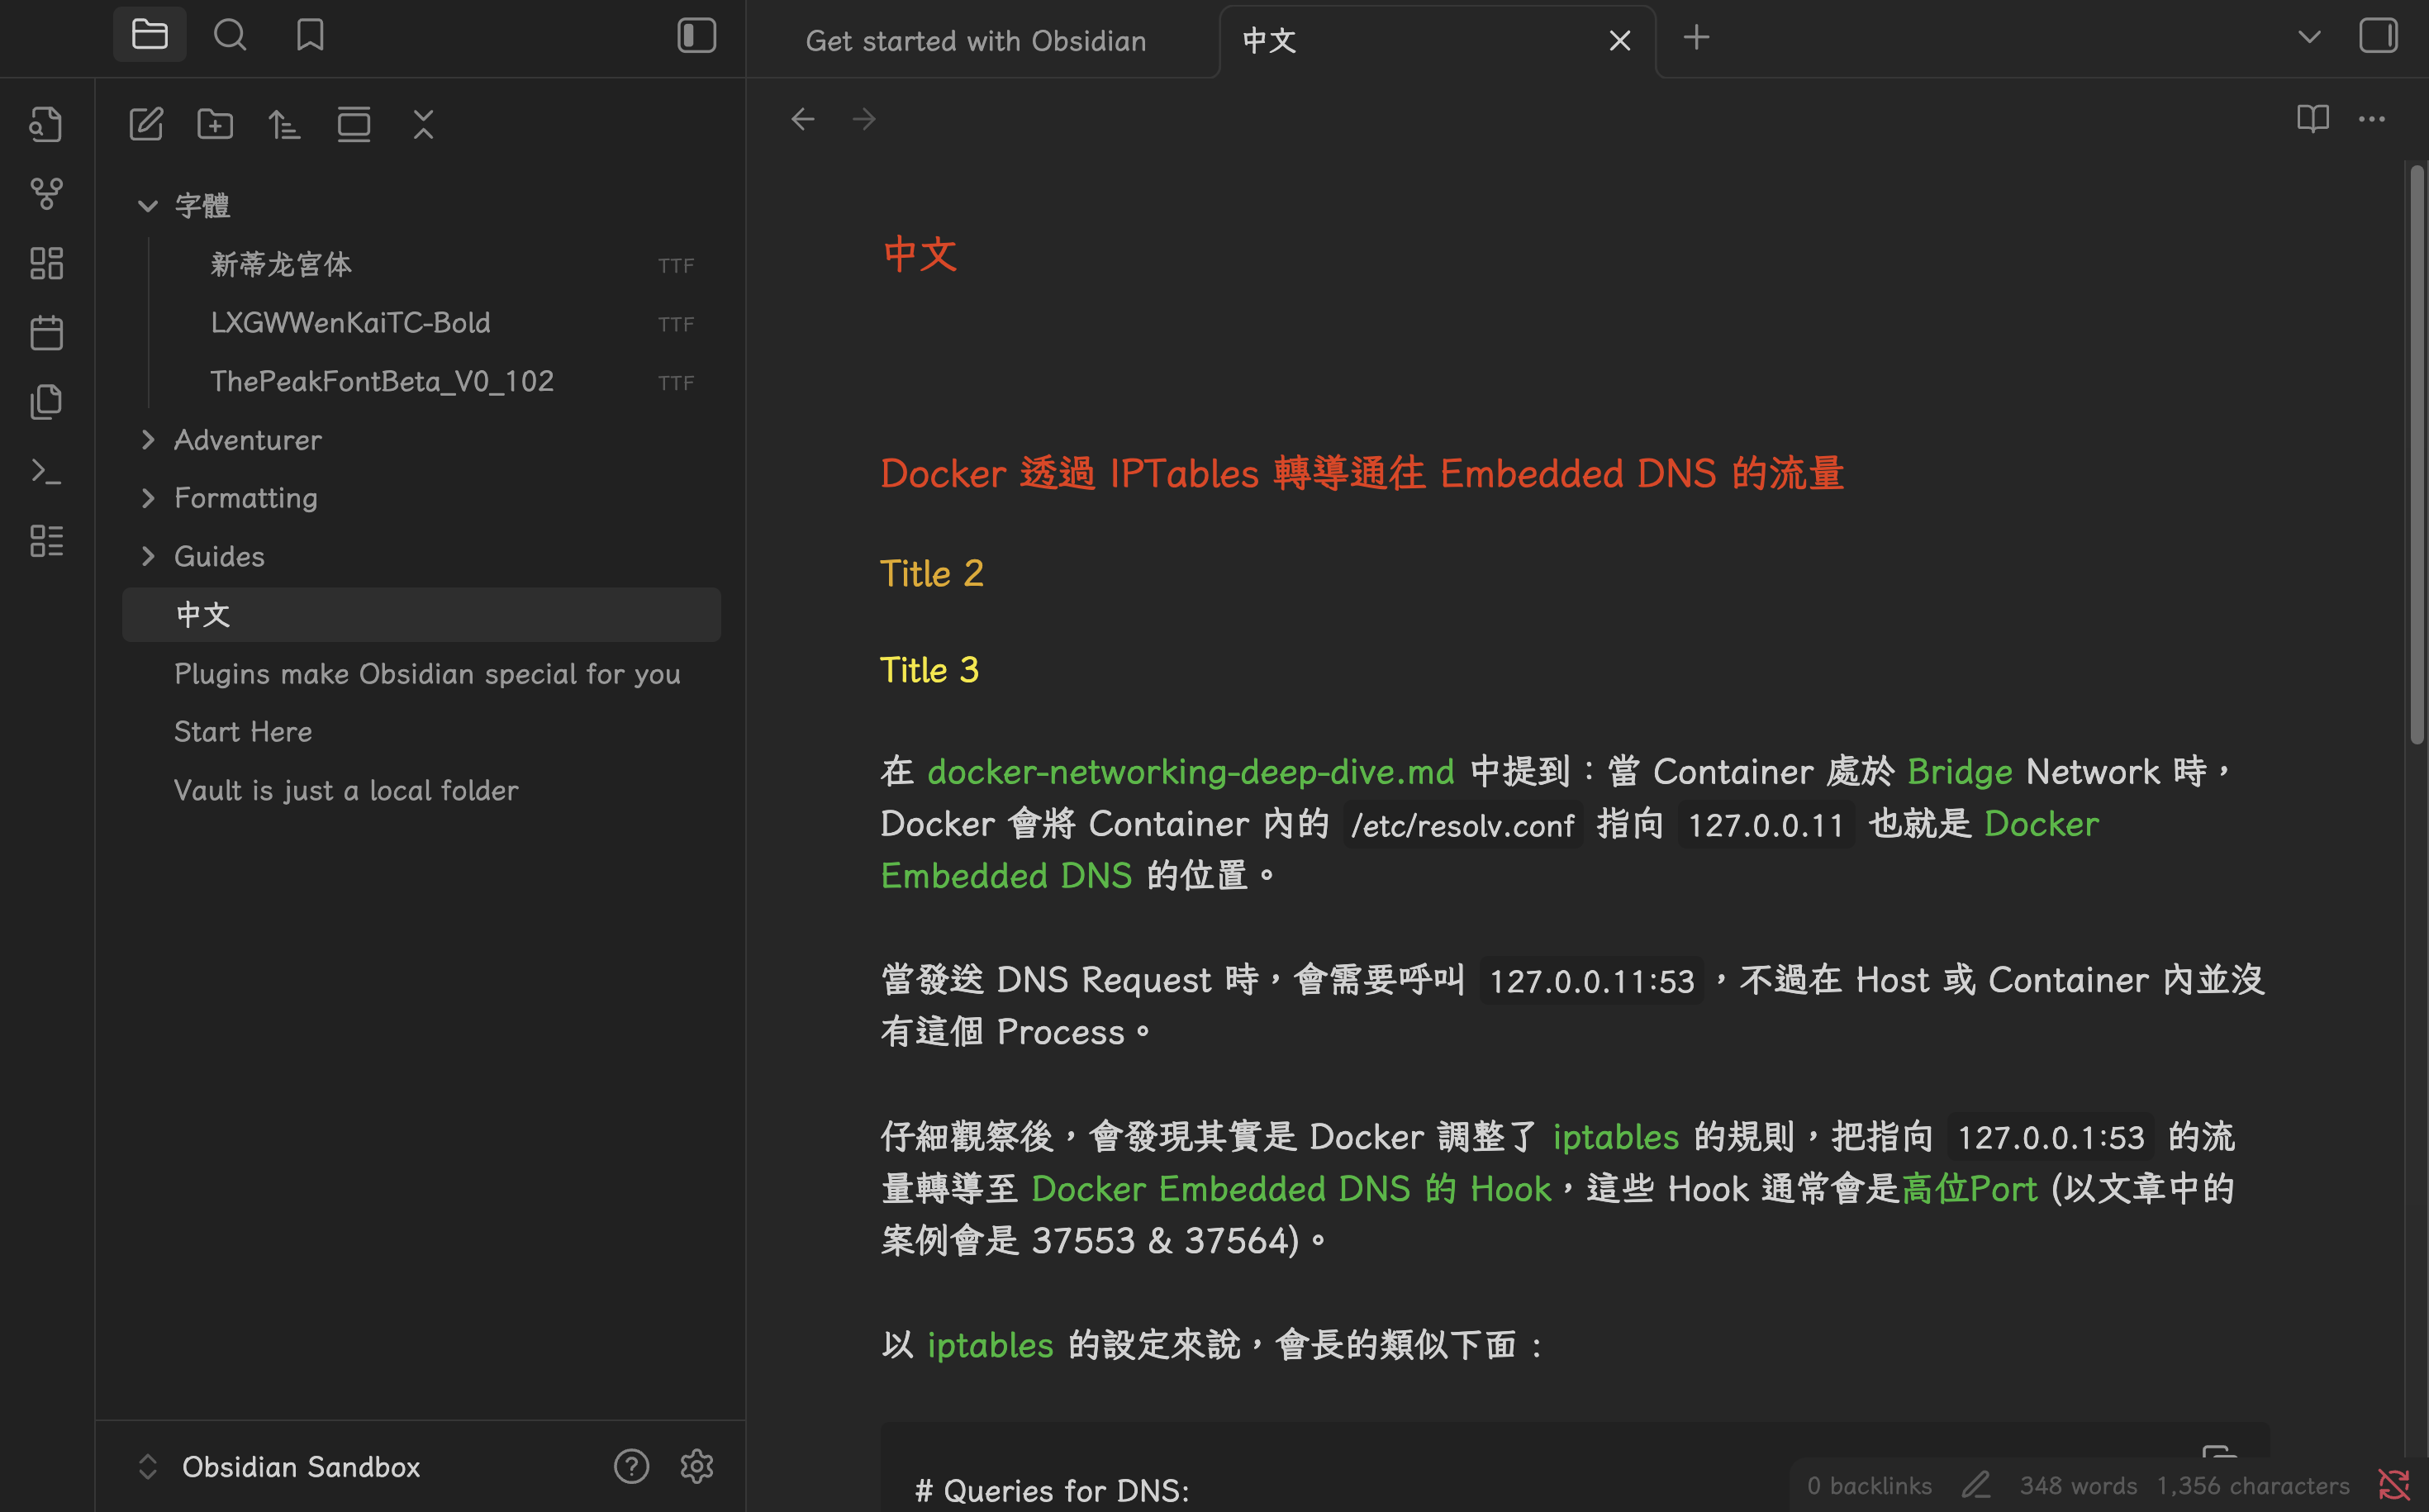
Task: Create a new folder
Action: click(x=215, y=124)
